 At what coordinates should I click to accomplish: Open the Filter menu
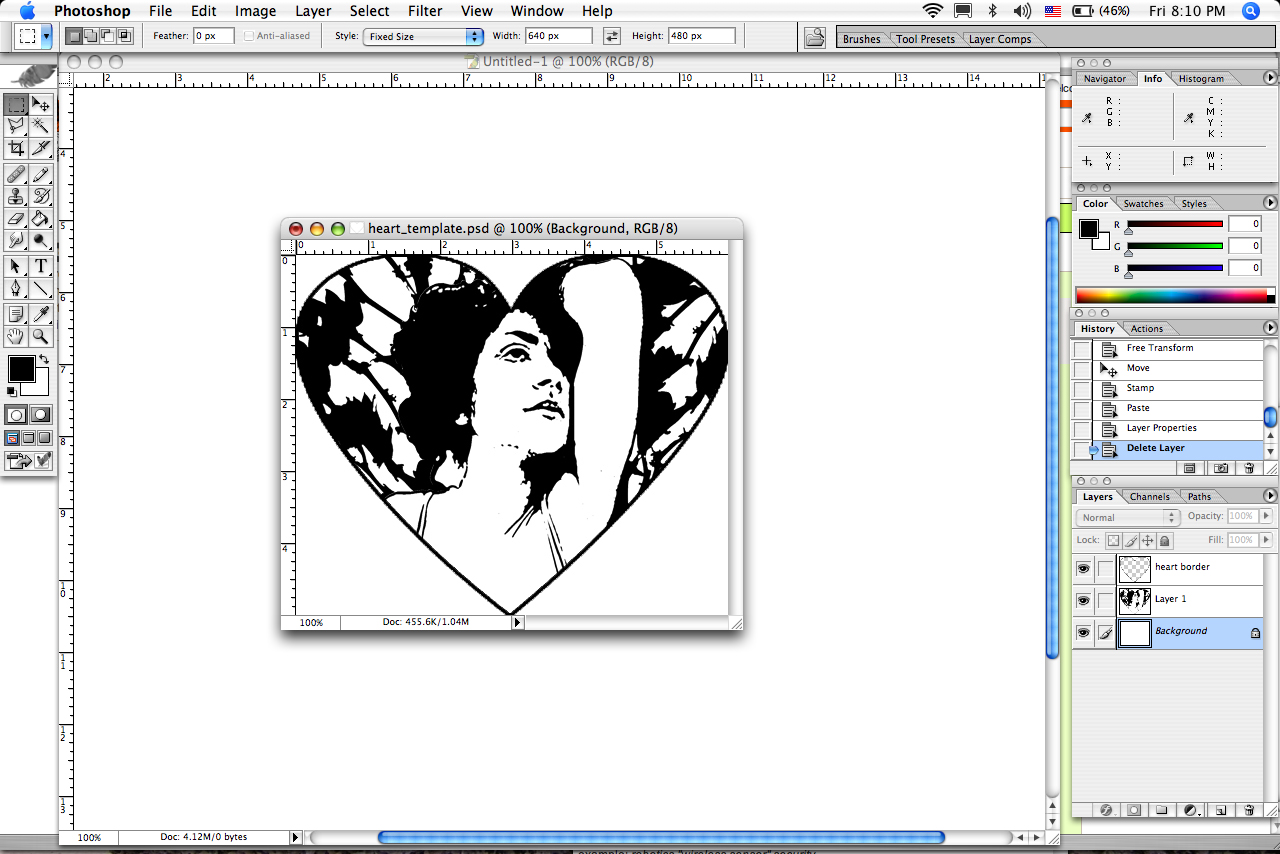(x=425, y=11)
